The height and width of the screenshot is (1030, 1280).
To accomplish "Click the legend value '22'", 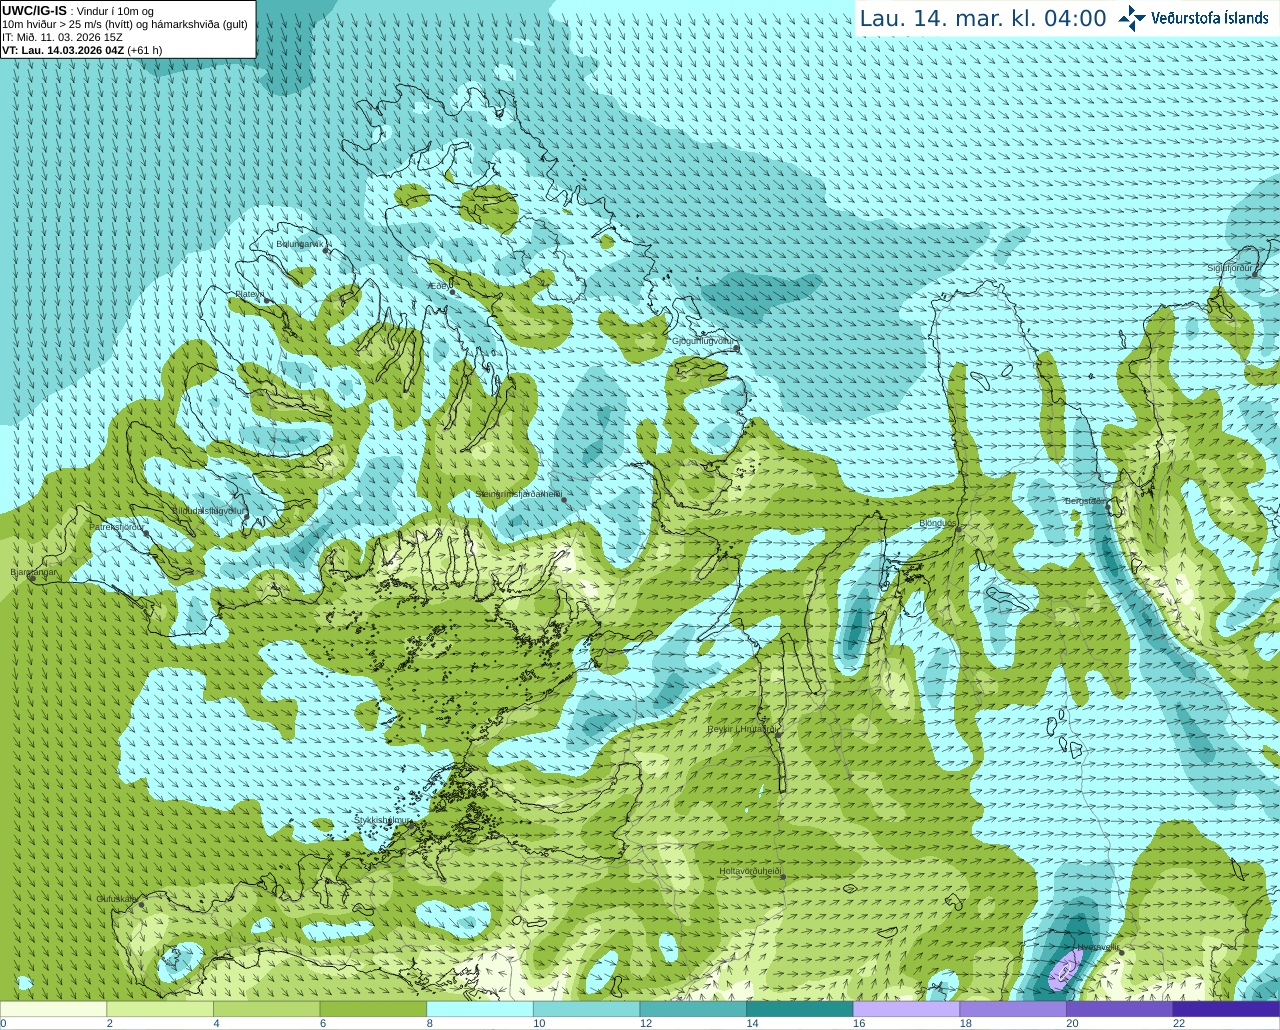I will [x=1178, y=1023].
